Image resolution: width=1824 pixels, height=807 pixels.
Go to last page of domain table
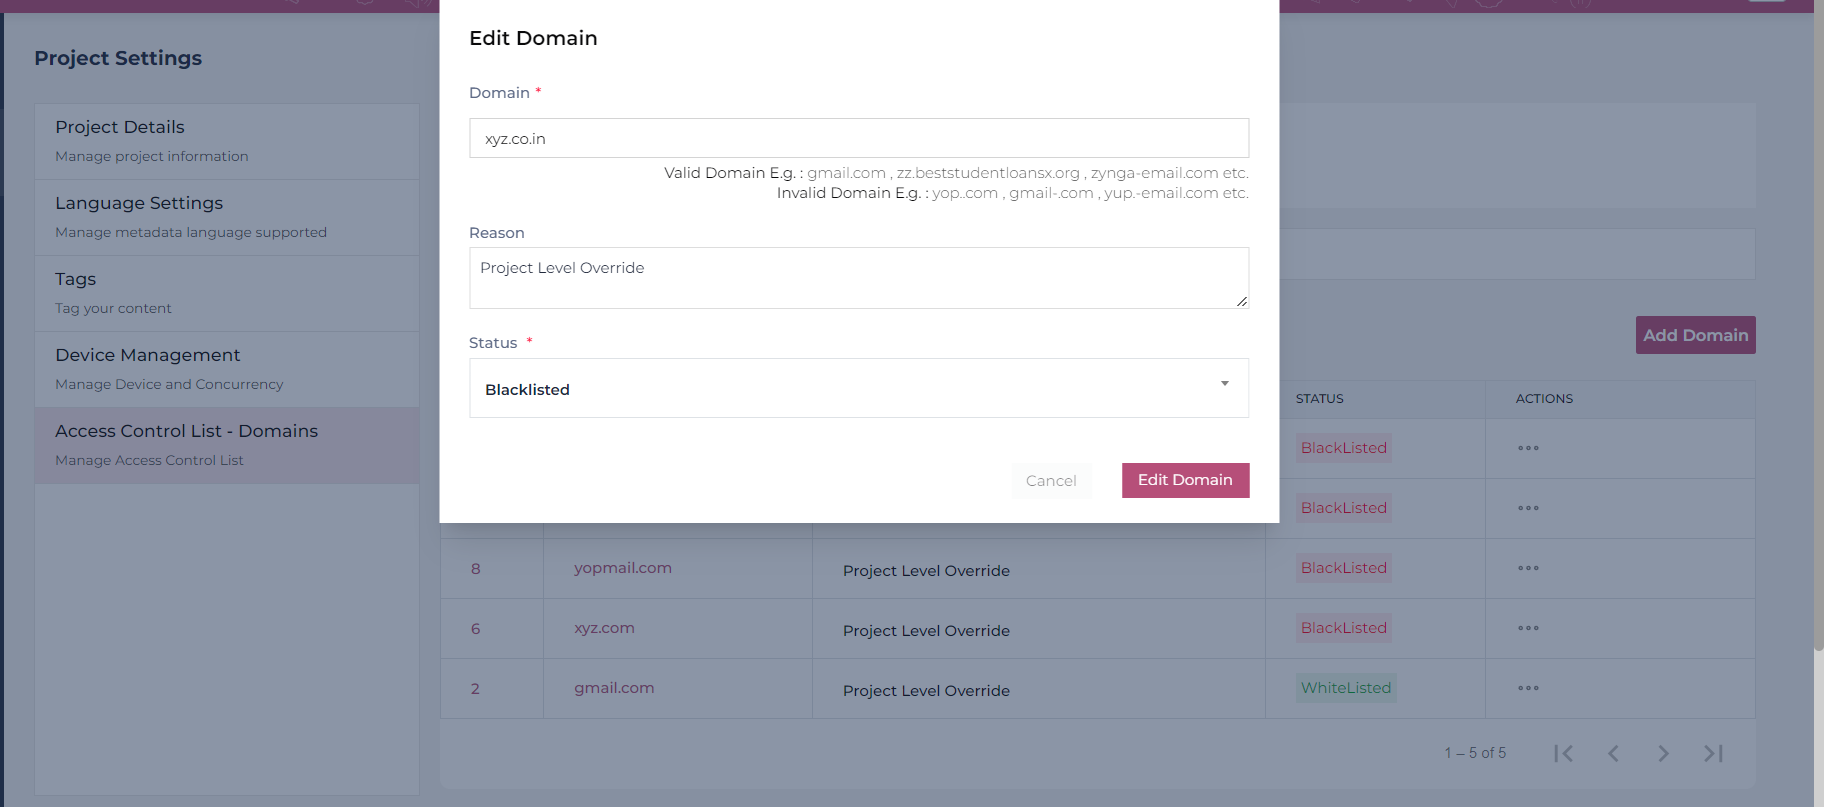[x=1713, y=753]
